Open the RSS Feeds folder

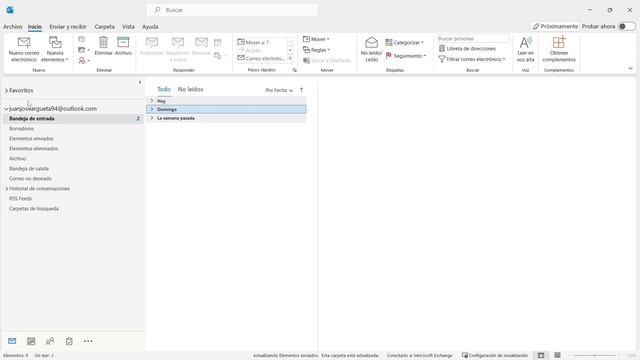click(x=20, y=198)
